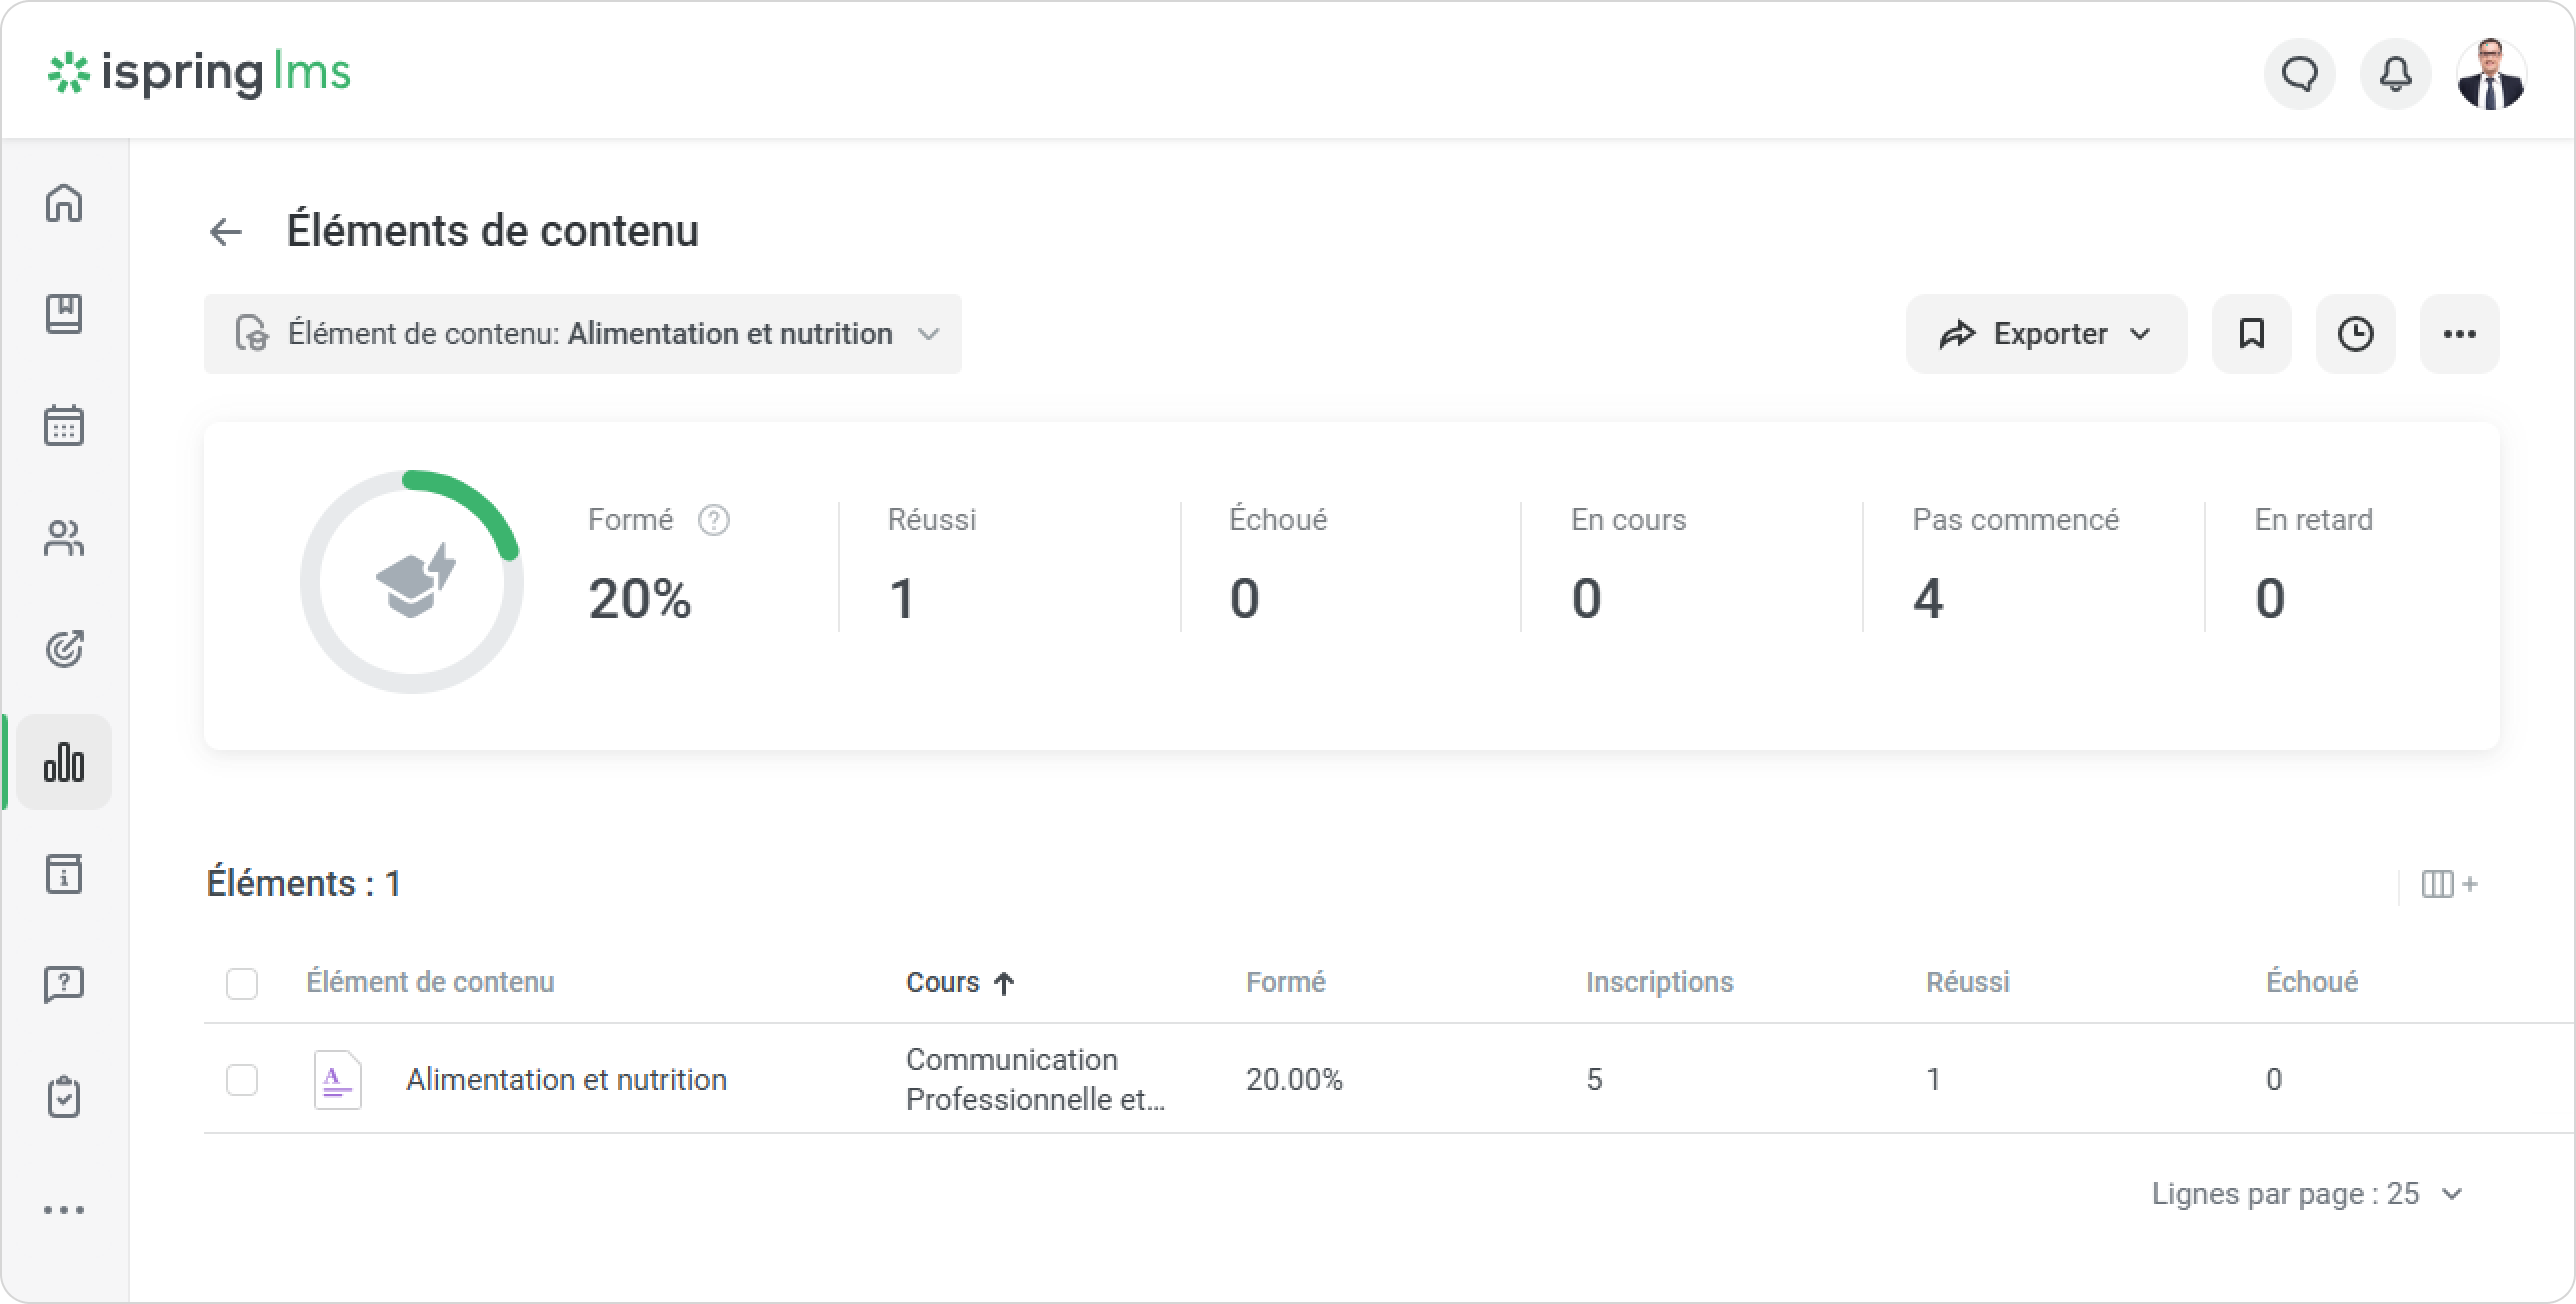Image resolution: width=2576 pixels, height=1304 pixels.
Task: Check the Alimentation et nutrition row checkbox
Action: click(242, 1080)
